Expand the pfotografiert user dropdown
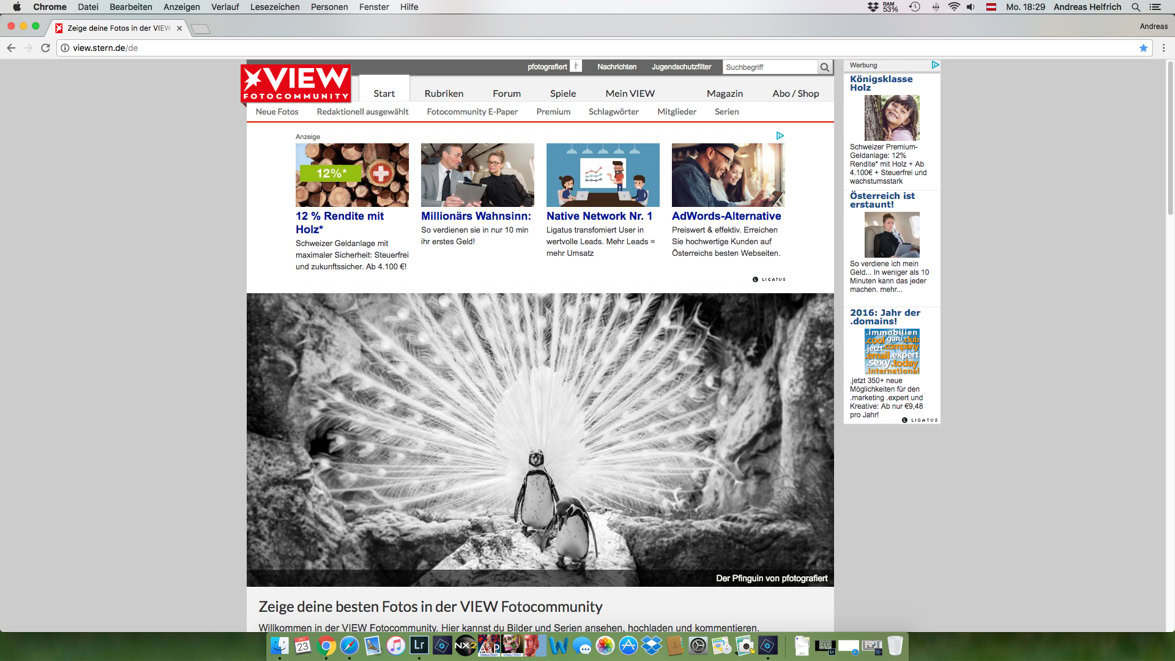 [576, 67]
